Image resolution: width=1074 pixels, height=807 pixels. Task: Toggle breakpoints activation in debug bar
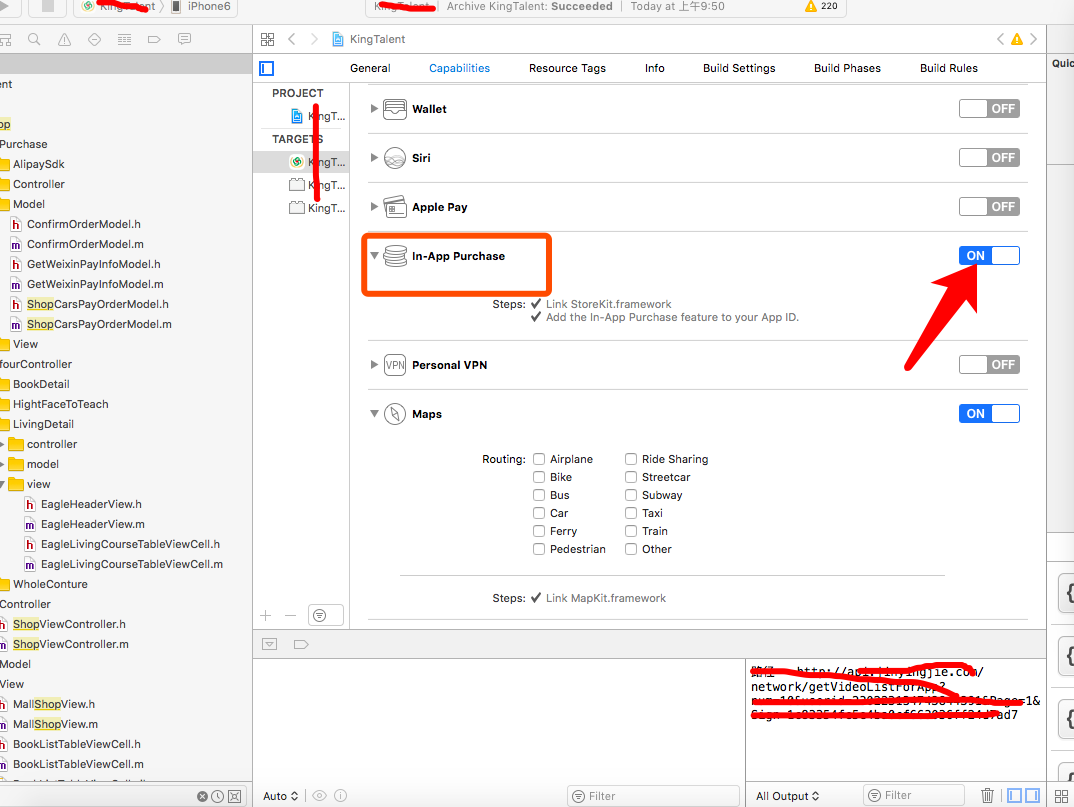tap(301, 644)
